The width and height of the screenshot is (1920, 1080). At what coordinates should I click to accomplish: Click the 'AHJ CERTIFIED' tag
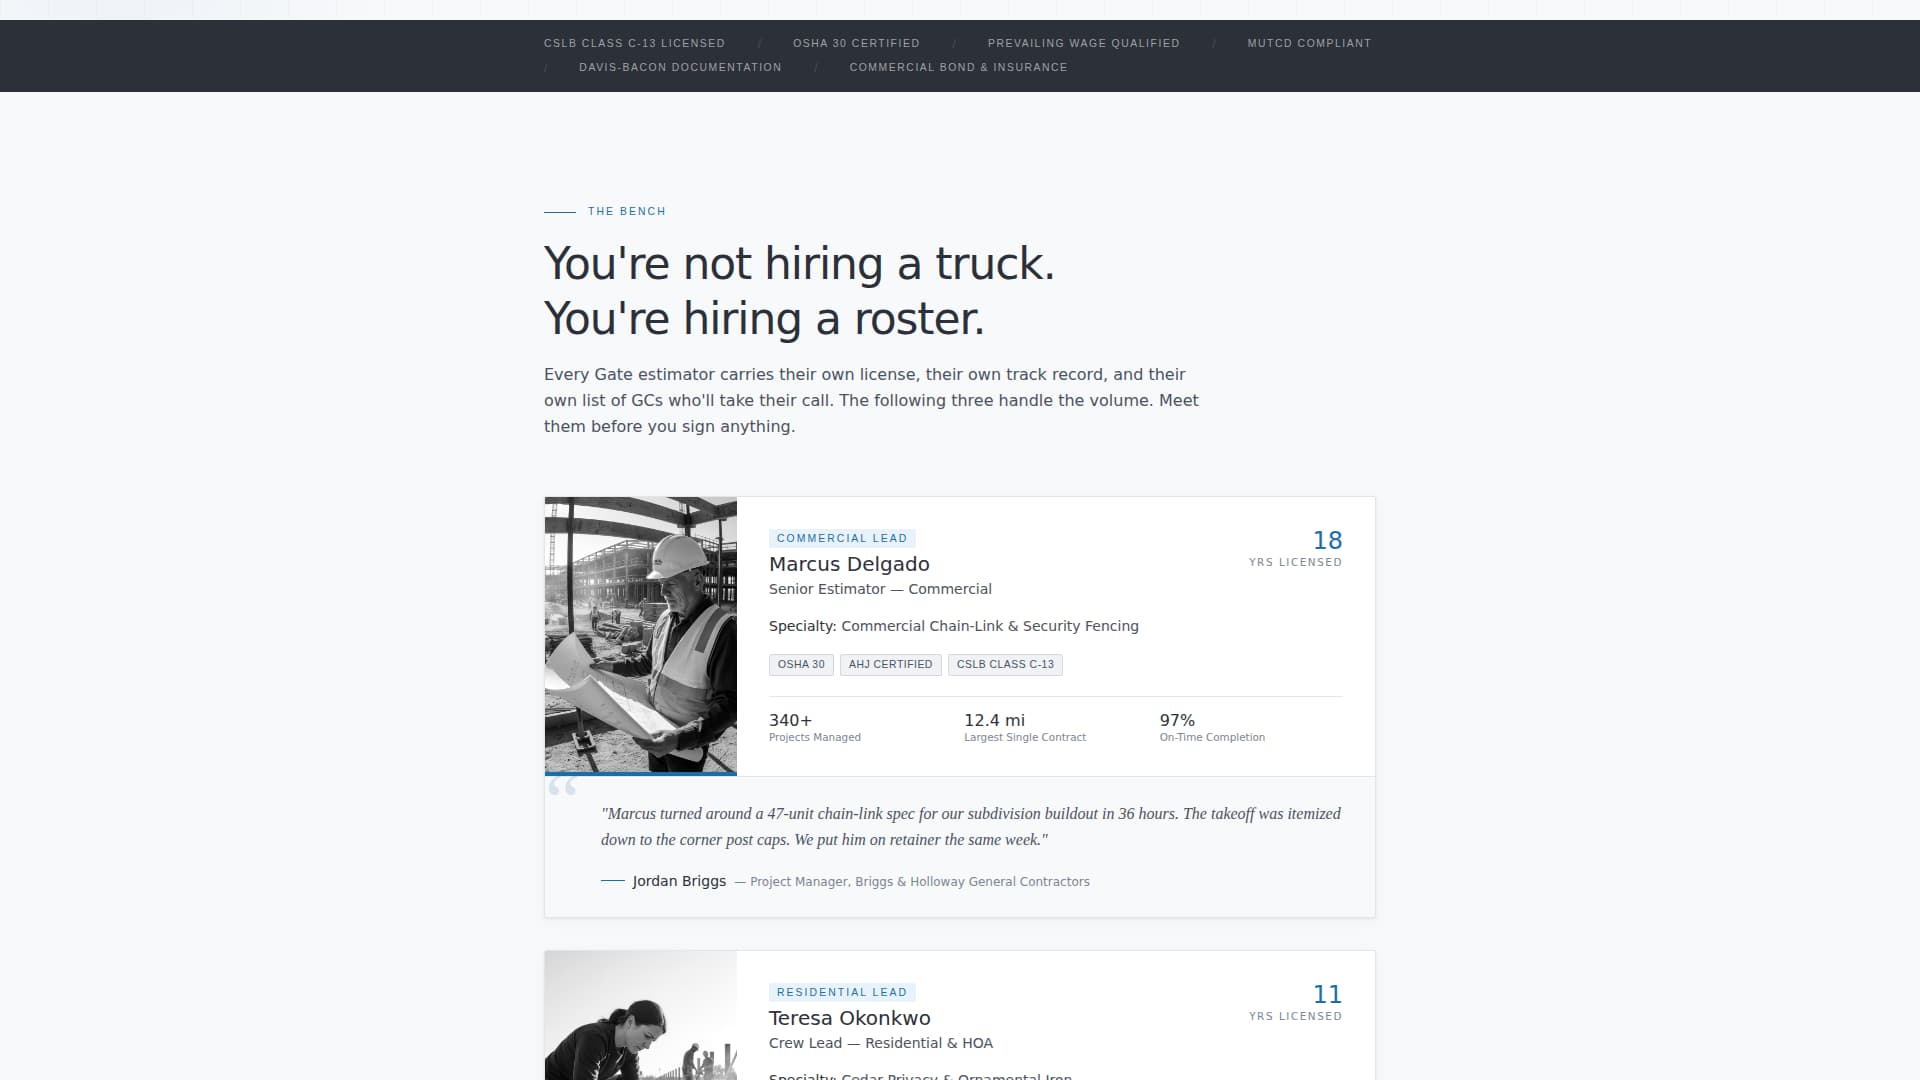890,664
